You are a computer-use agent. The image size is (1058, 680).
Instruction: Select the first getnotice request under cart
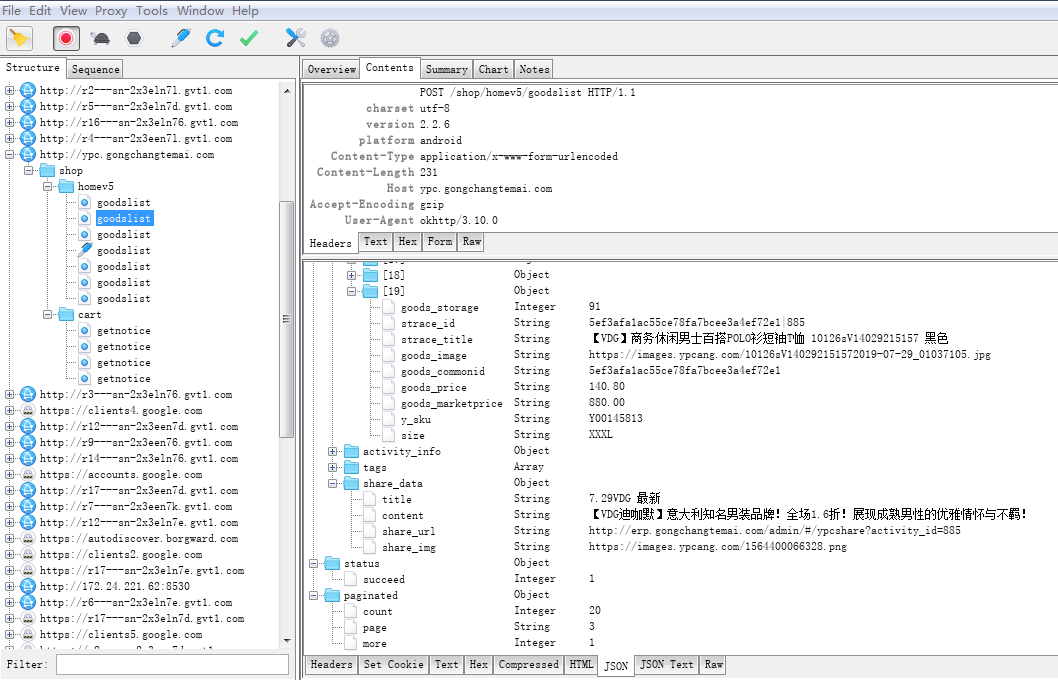(123, 331)
